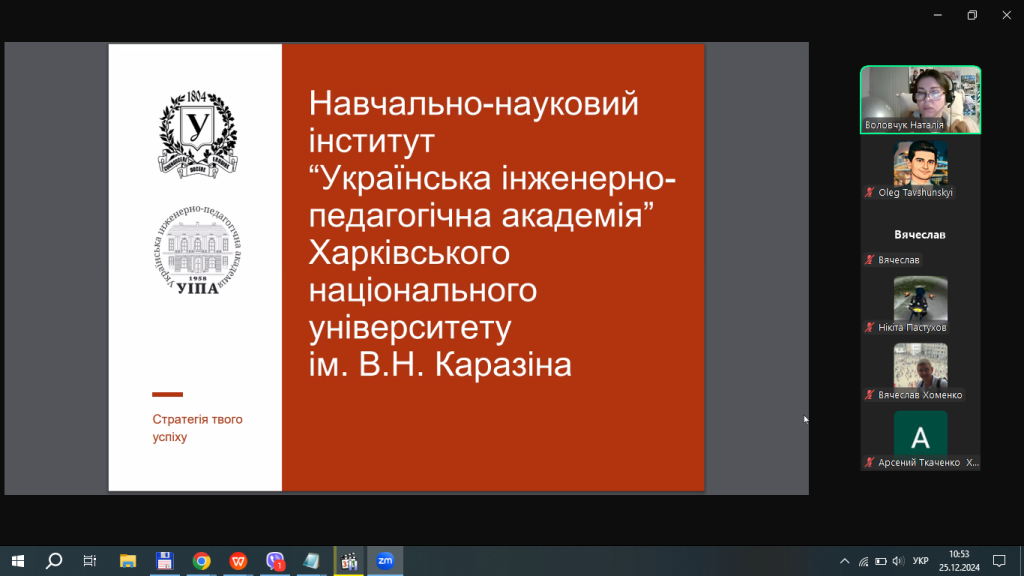1024x576 pixels.
Task: Select Воловчук Наталія's active video tile
Action: coord(921,100)
